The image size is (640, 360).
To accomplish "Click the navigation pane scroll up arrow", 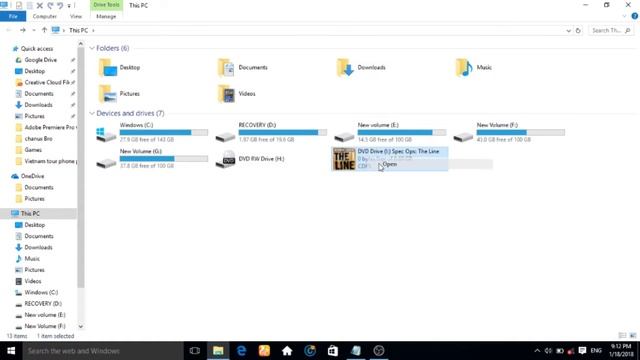I will coord(80,44).
